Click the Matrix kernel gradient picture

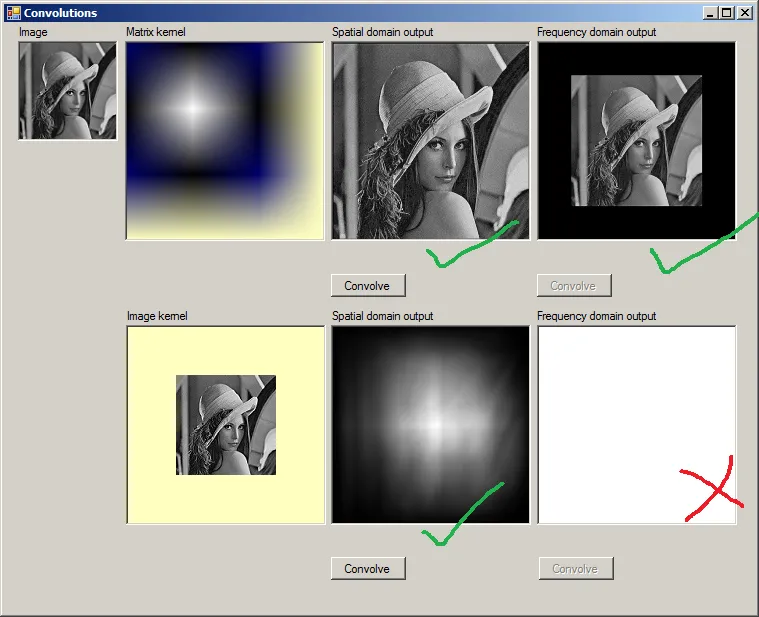click(225, 141)
